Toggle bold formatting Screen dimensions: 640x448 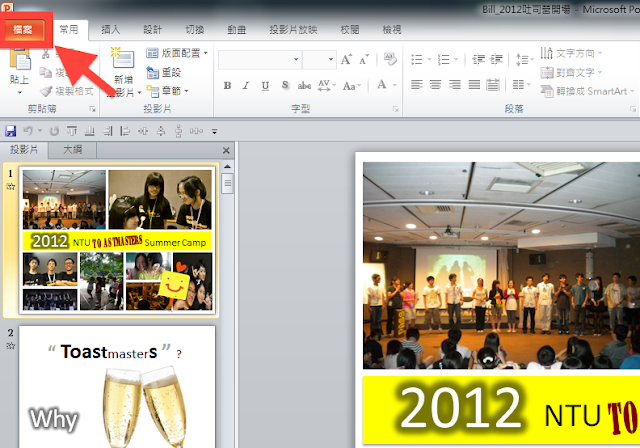227,85
